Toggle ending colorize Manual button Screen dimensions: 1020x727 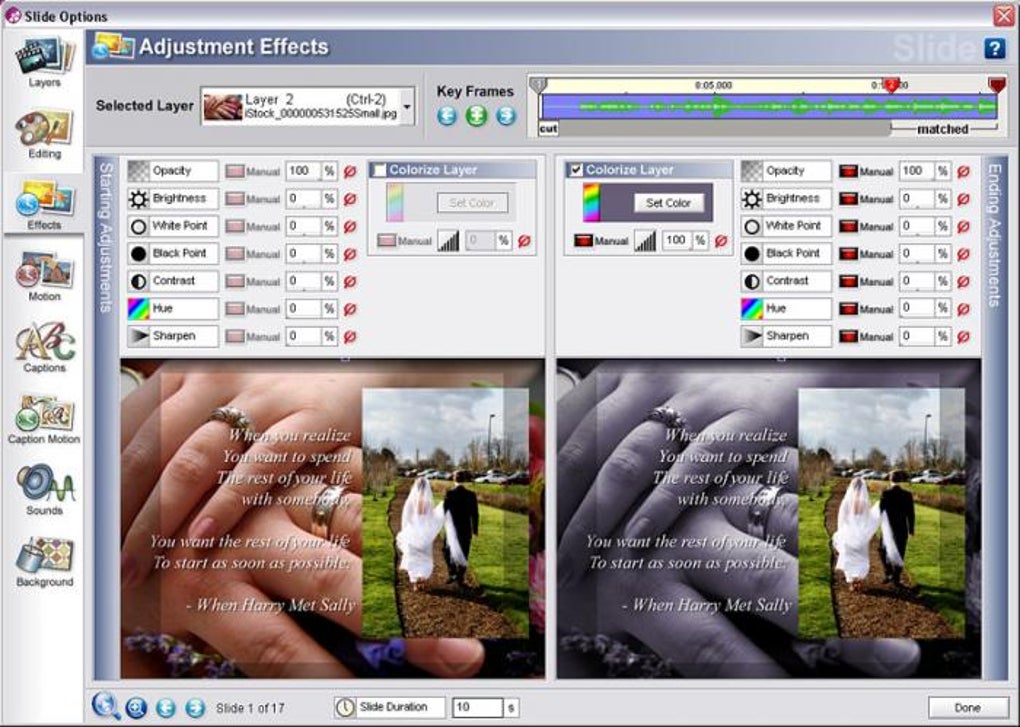(601, 241)
